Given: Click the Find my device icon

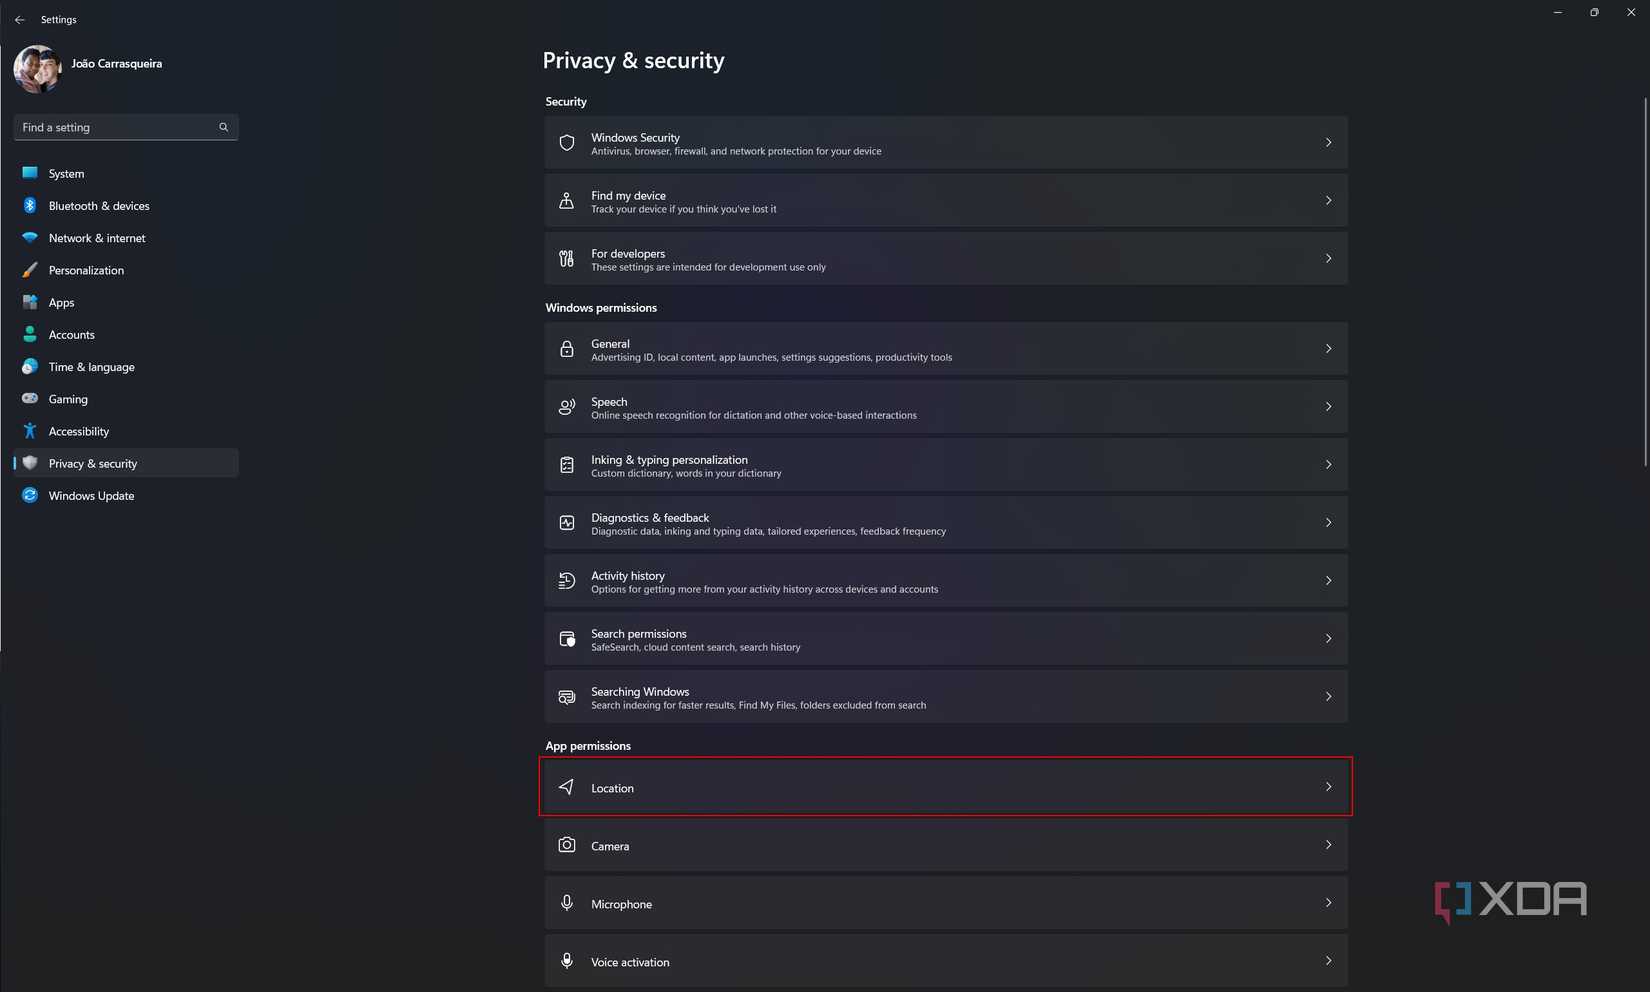Looking at the screenshot, I should [x=567, y=201].
